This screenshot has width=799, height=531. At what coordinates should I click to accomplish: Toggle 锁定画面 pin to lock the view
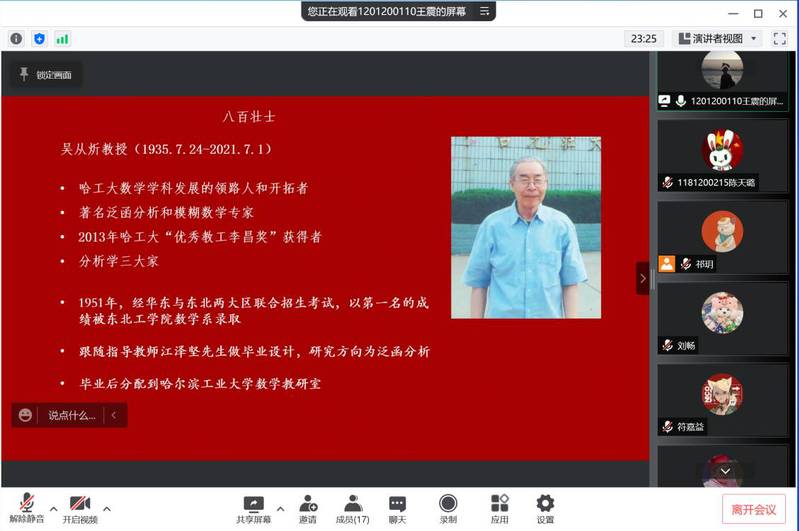[x=43, y=75]
